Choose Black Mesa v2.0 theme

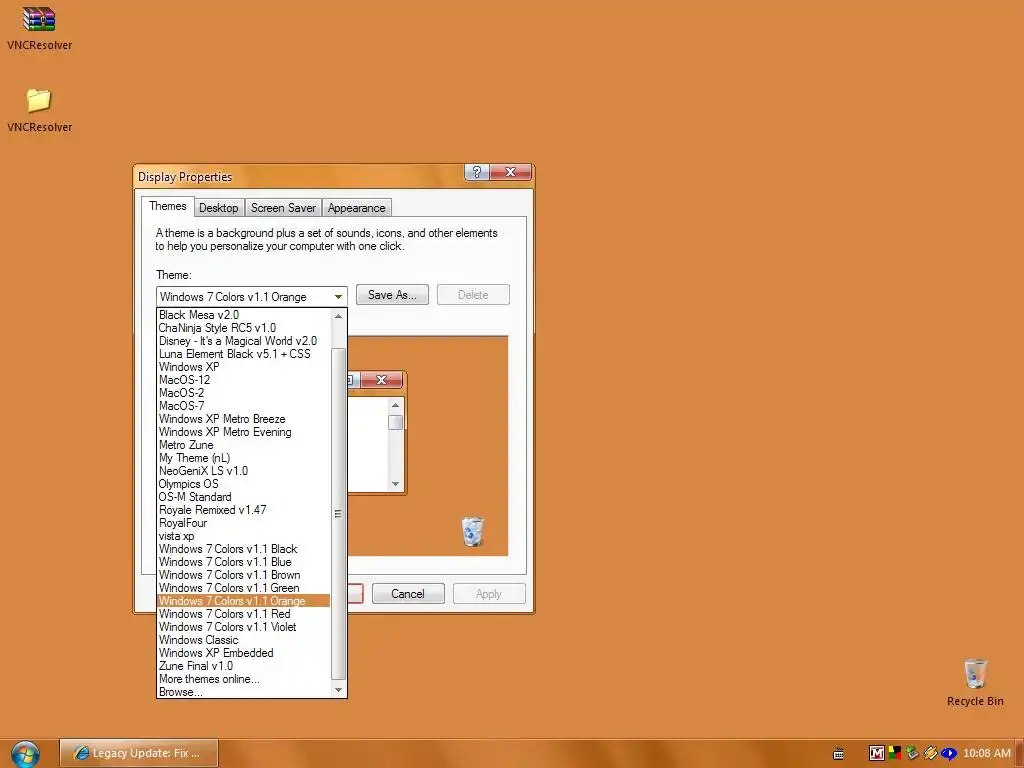pos(244,315)
